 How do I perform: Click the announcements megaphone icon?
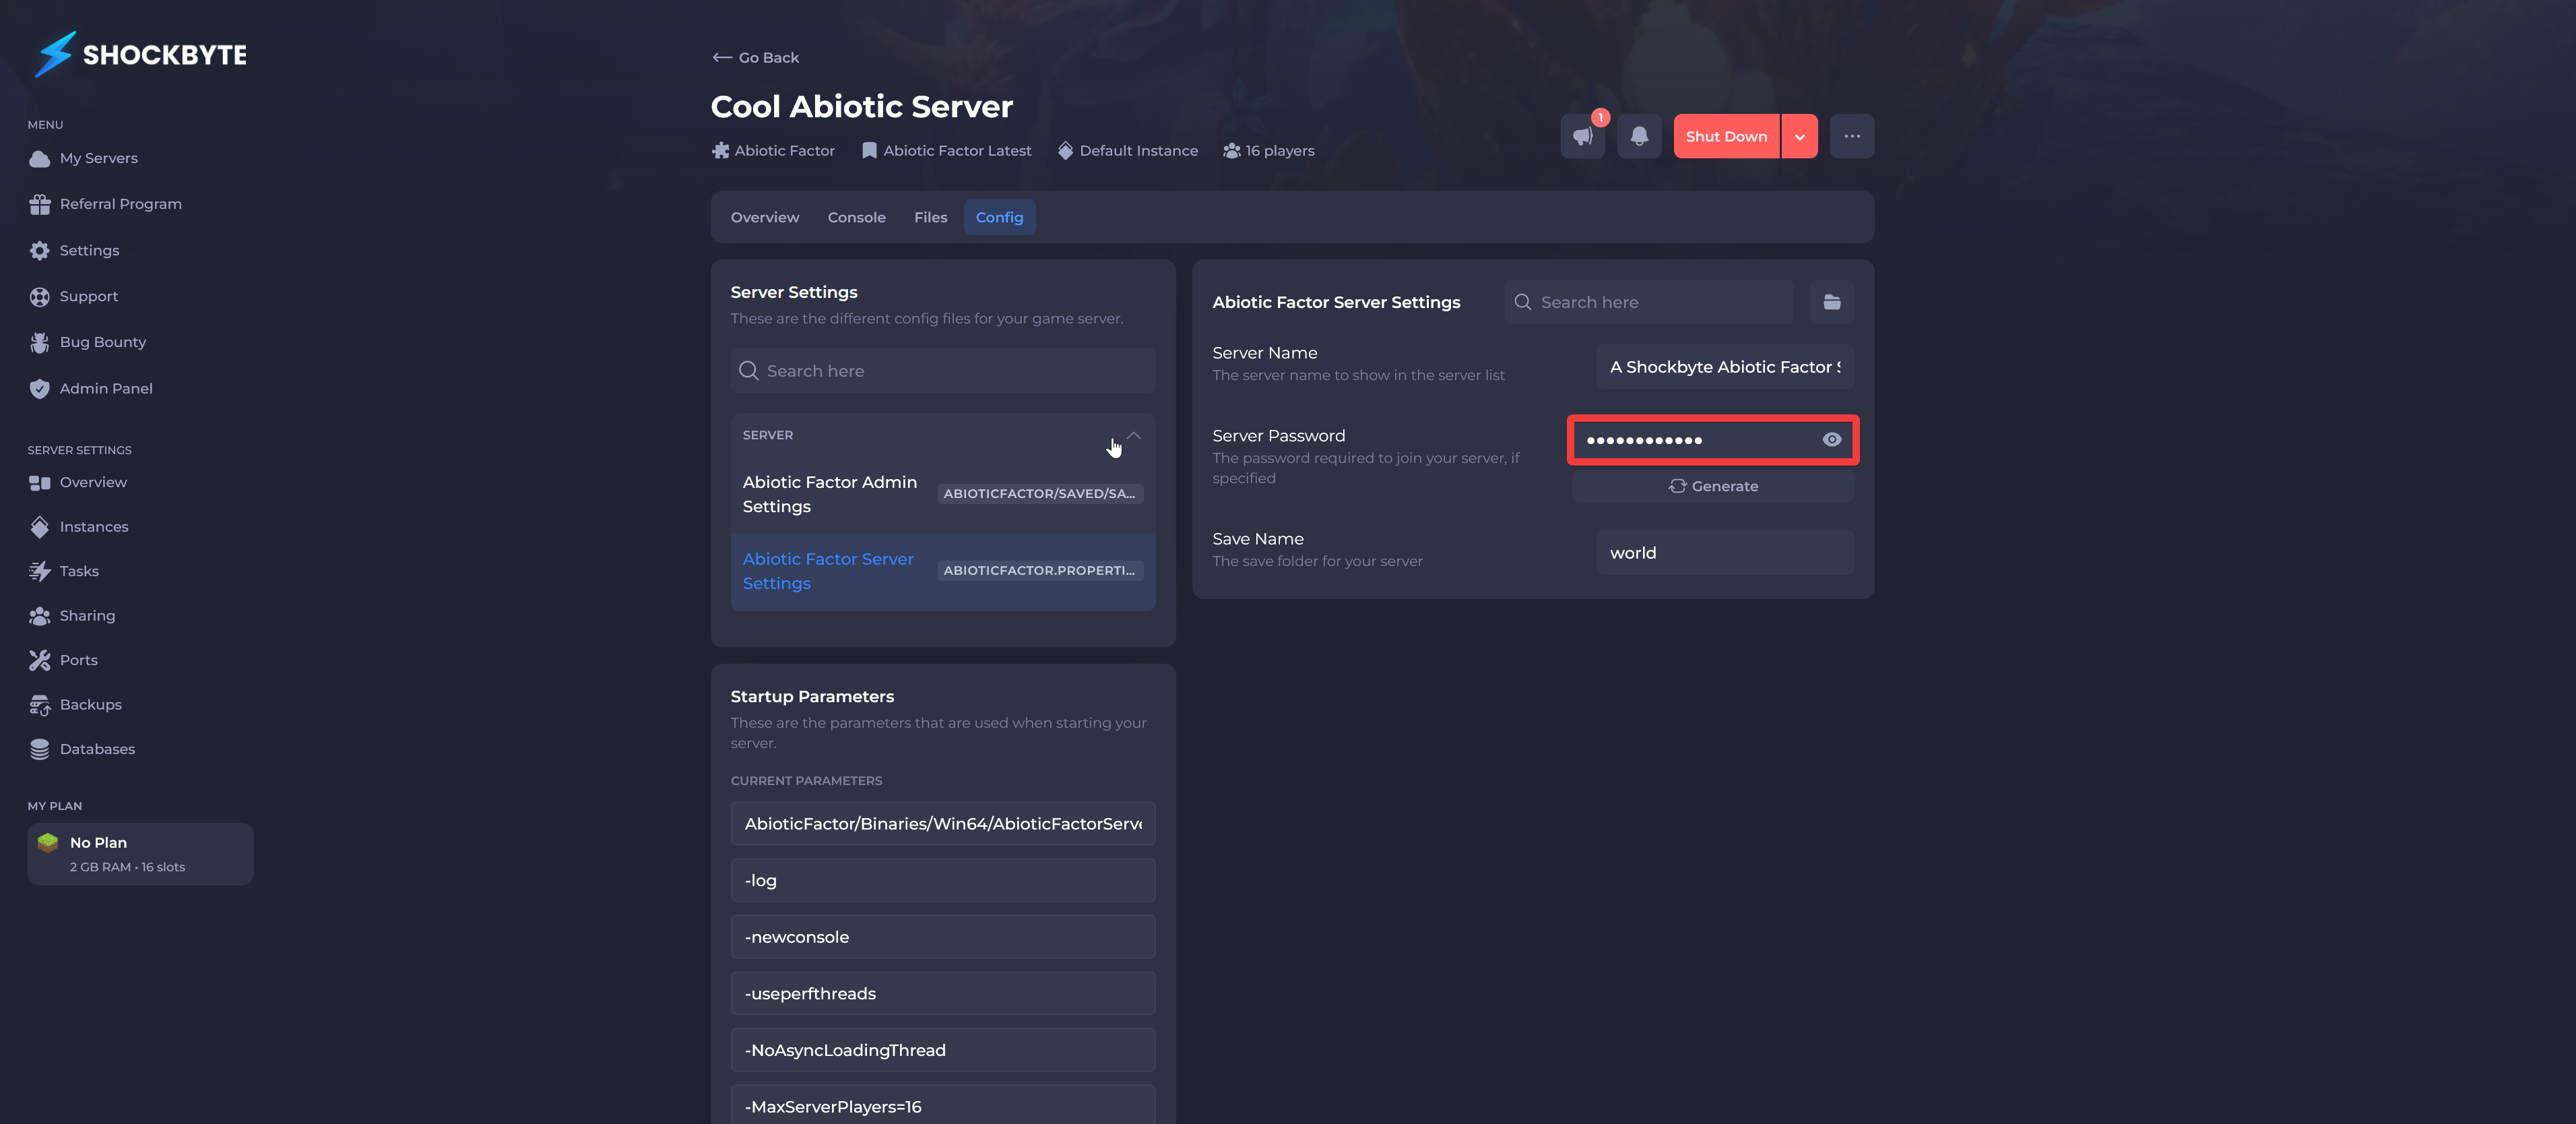point(1583,136)
